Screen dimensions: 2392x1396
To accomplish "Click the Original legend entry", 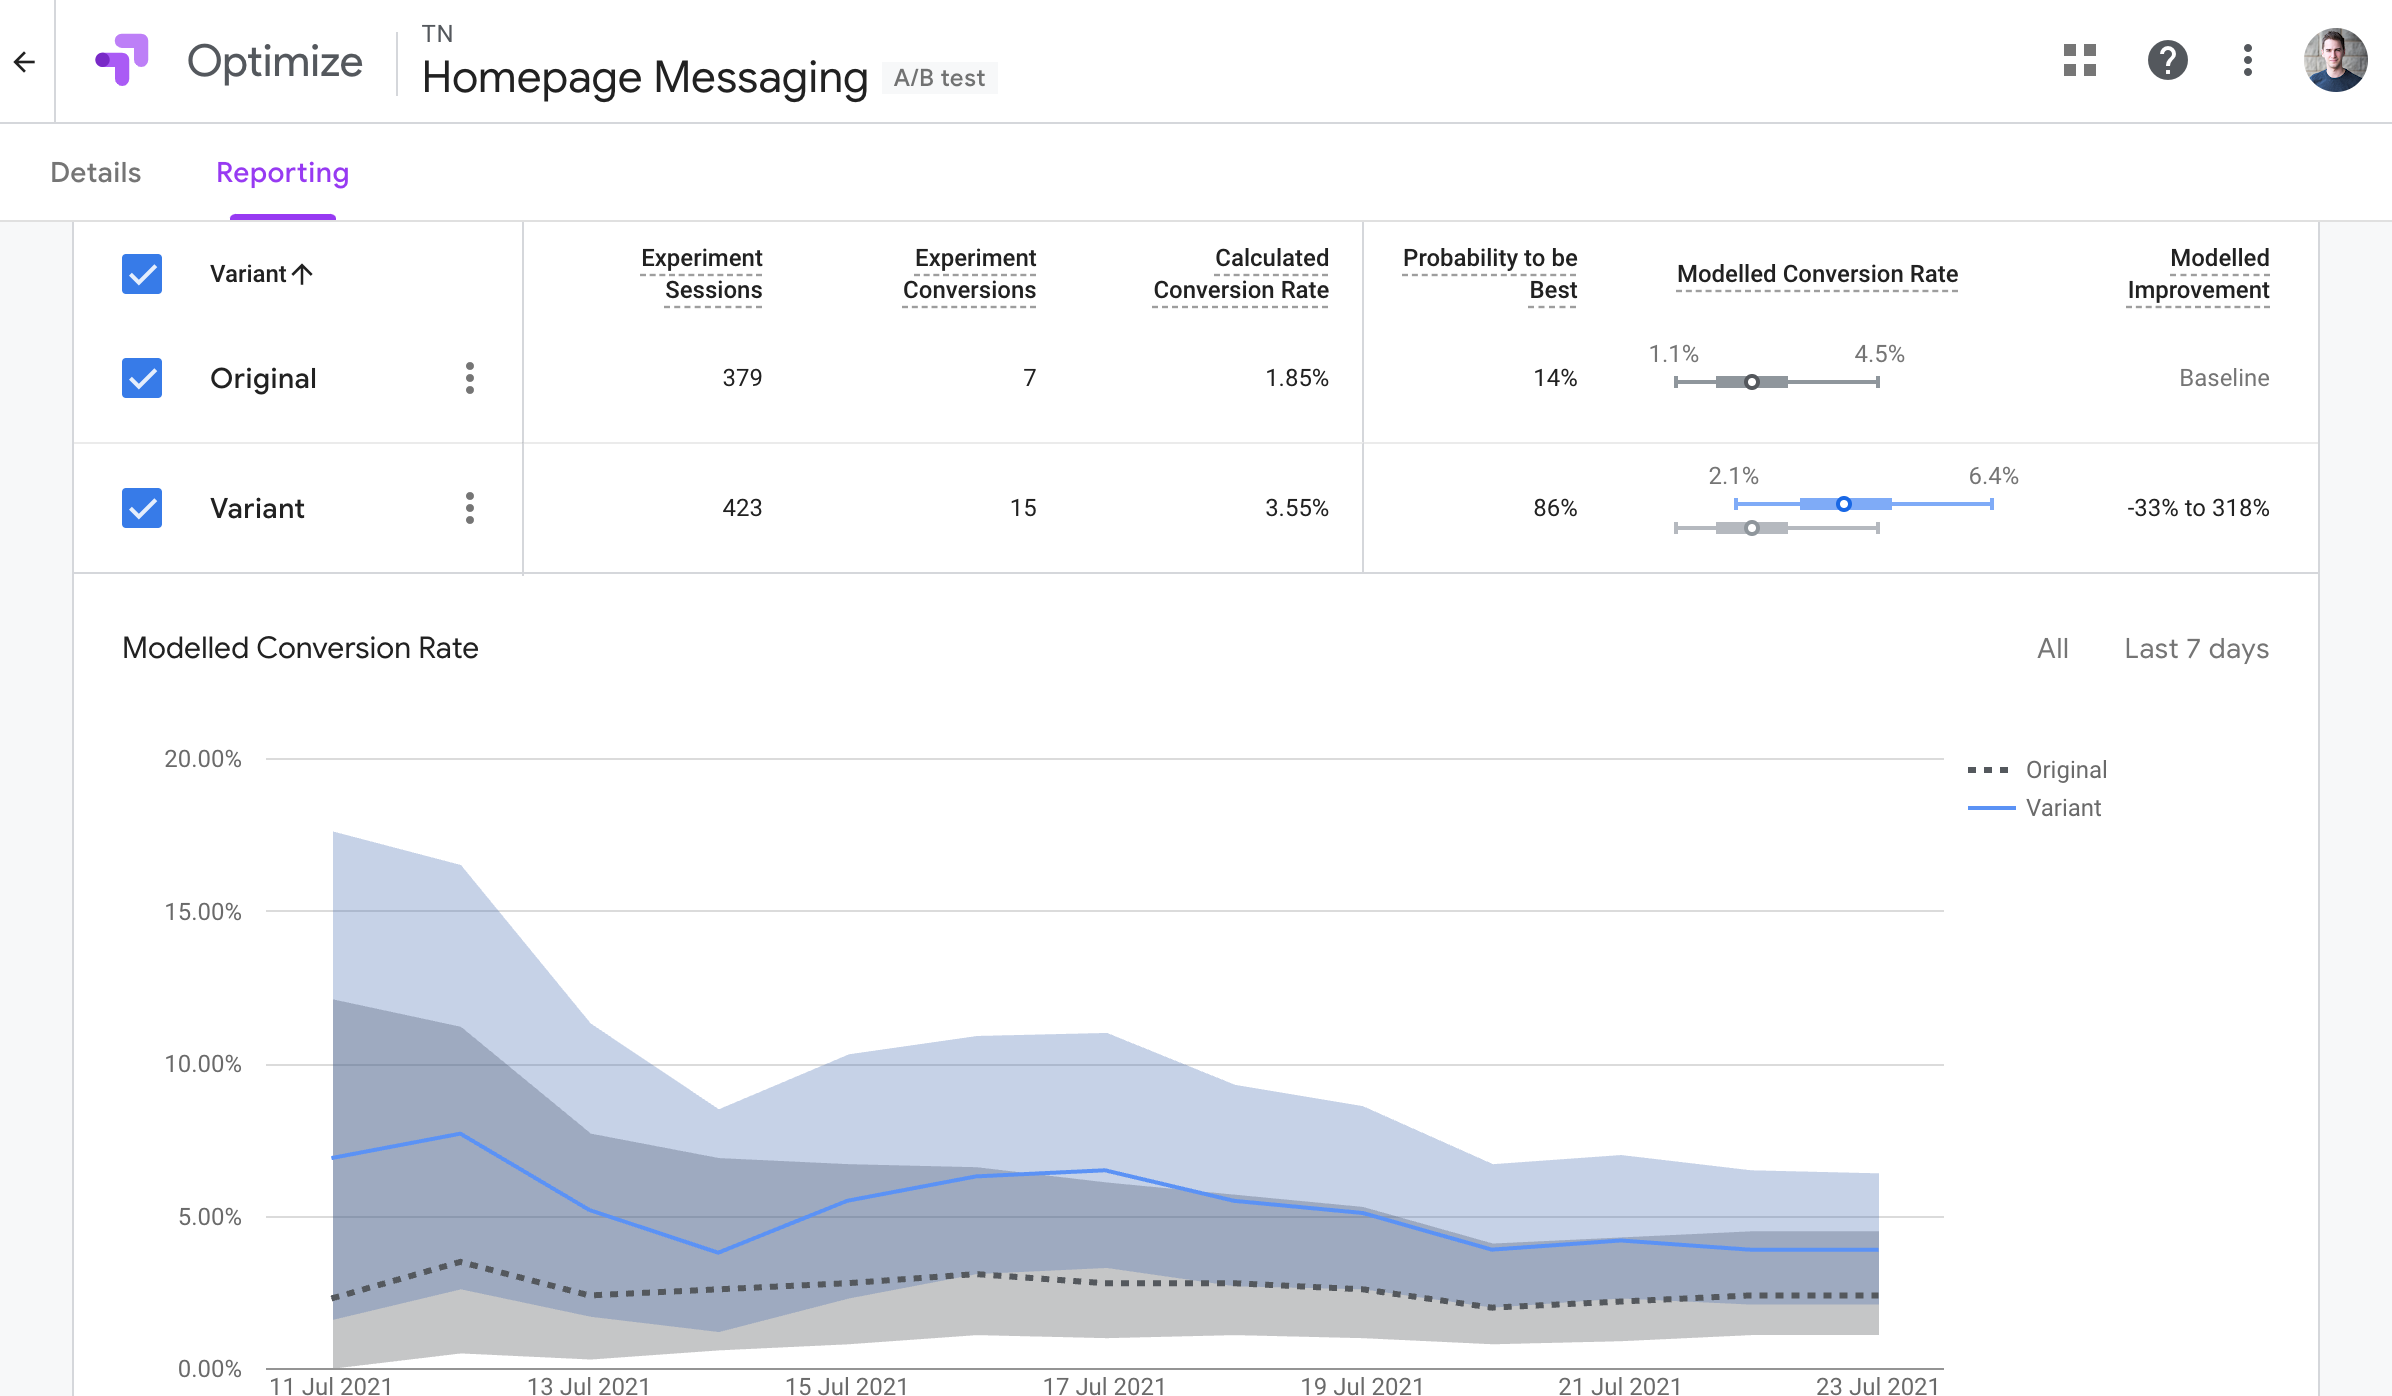I will tap(2065, 770).
